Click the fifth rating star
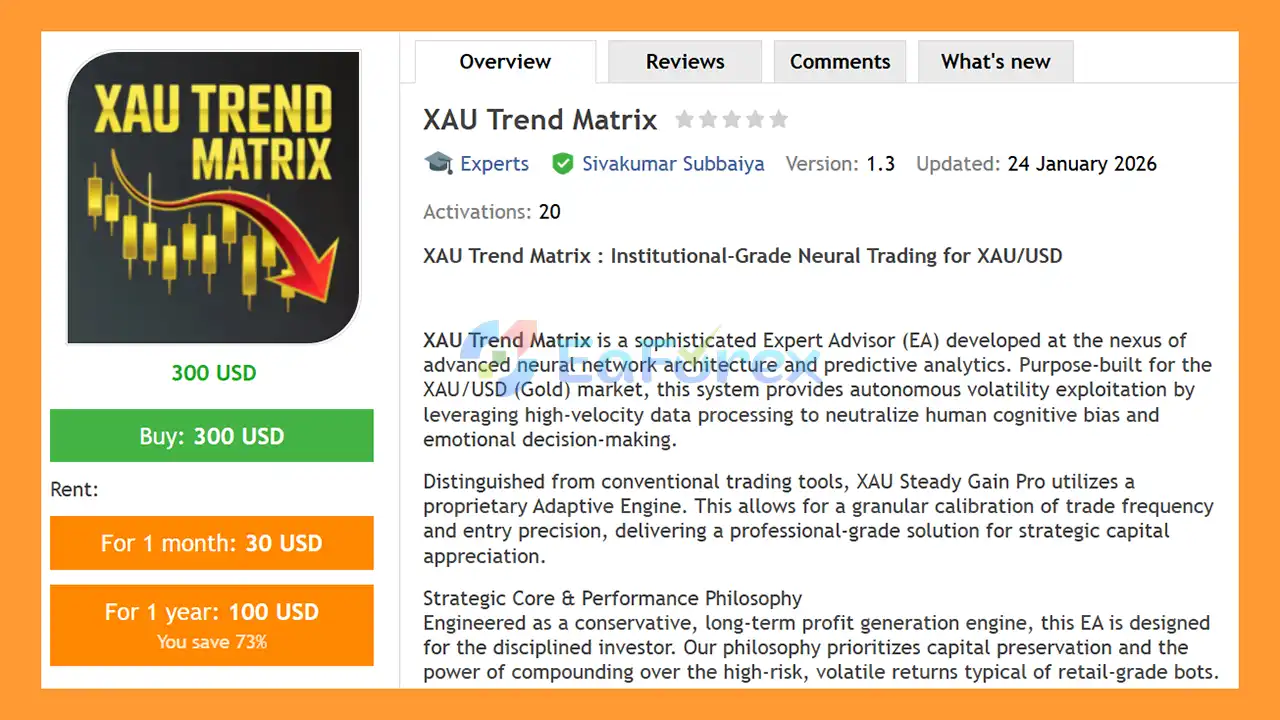Screen dimensions: 1280x720 (x=778, y=119)
